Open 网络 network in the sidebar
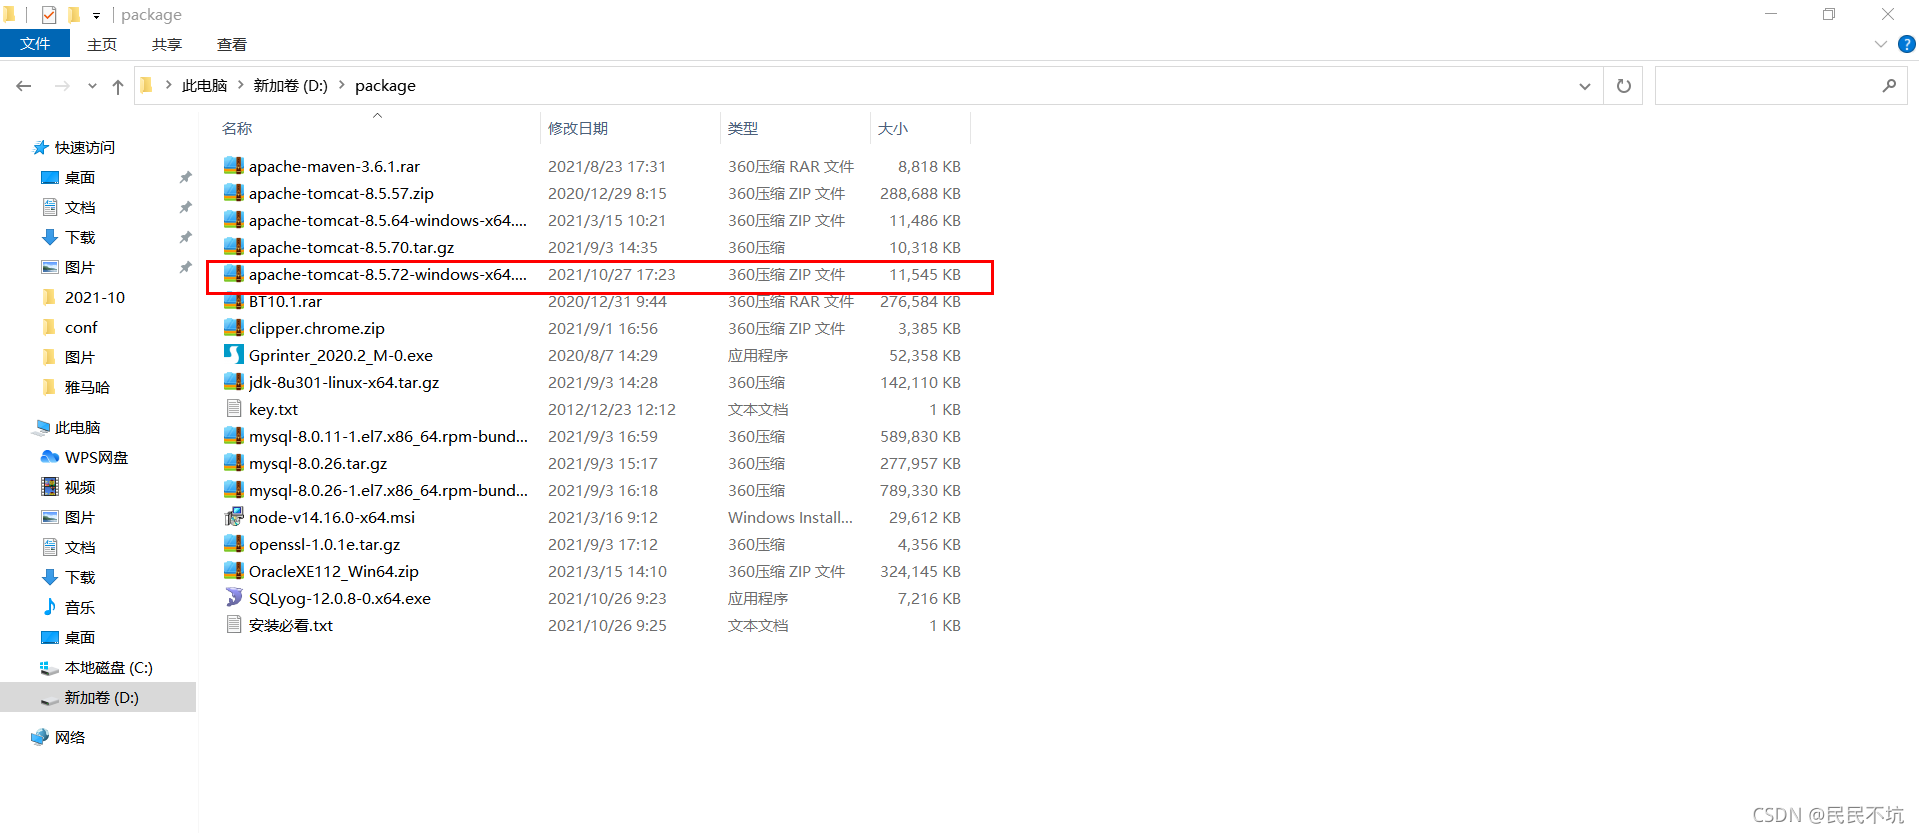This screenshot has width=1919, height=833. (58, 737)
